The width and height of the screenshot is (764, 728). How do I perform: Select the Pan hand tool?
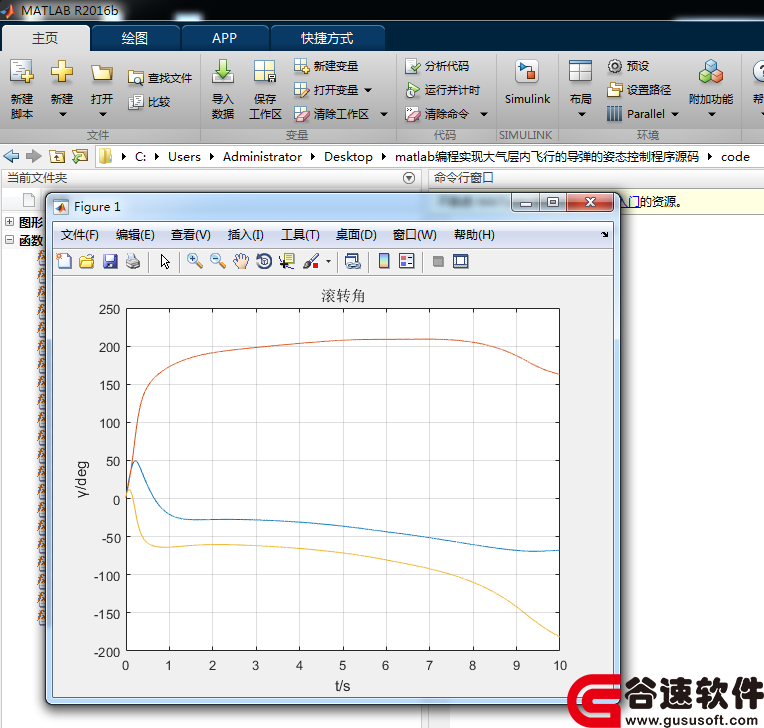pyautogui.click(x=241, y=261)
